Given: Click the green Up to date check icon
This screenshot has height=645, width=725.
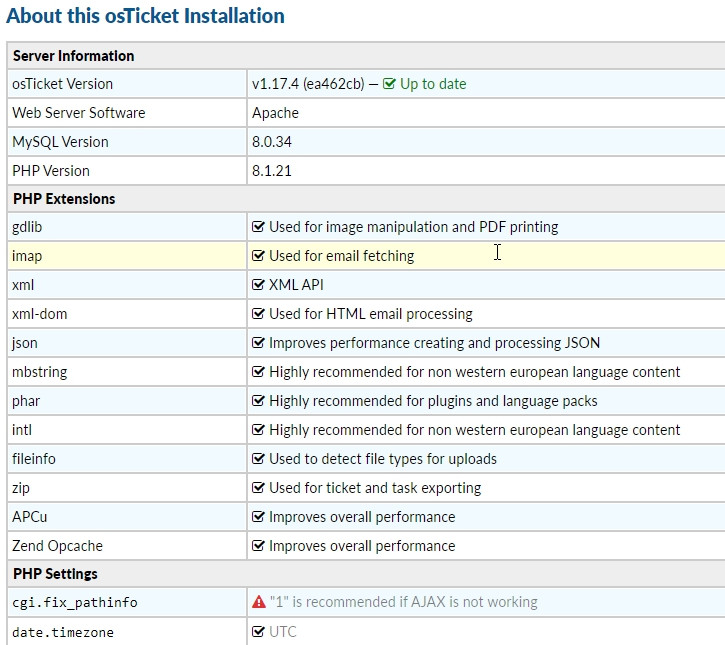Looking at the screenshot, I should [389, 84].
